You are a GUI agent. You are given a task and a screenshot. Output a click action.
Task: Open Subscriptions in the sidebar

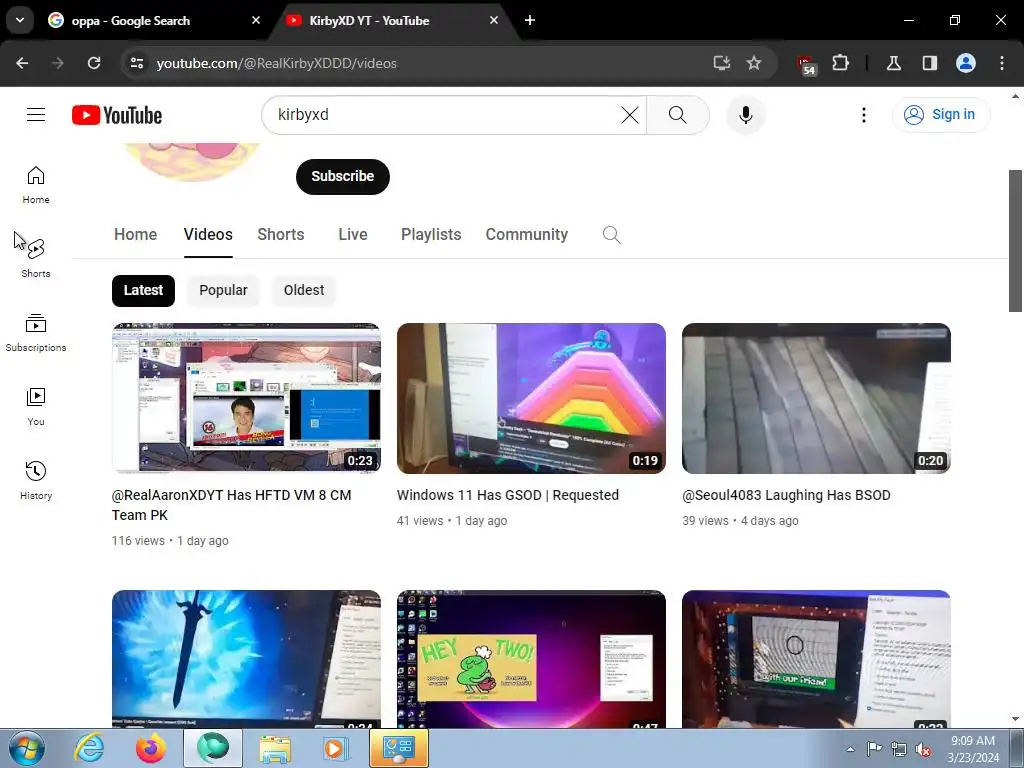click(36, 332)
